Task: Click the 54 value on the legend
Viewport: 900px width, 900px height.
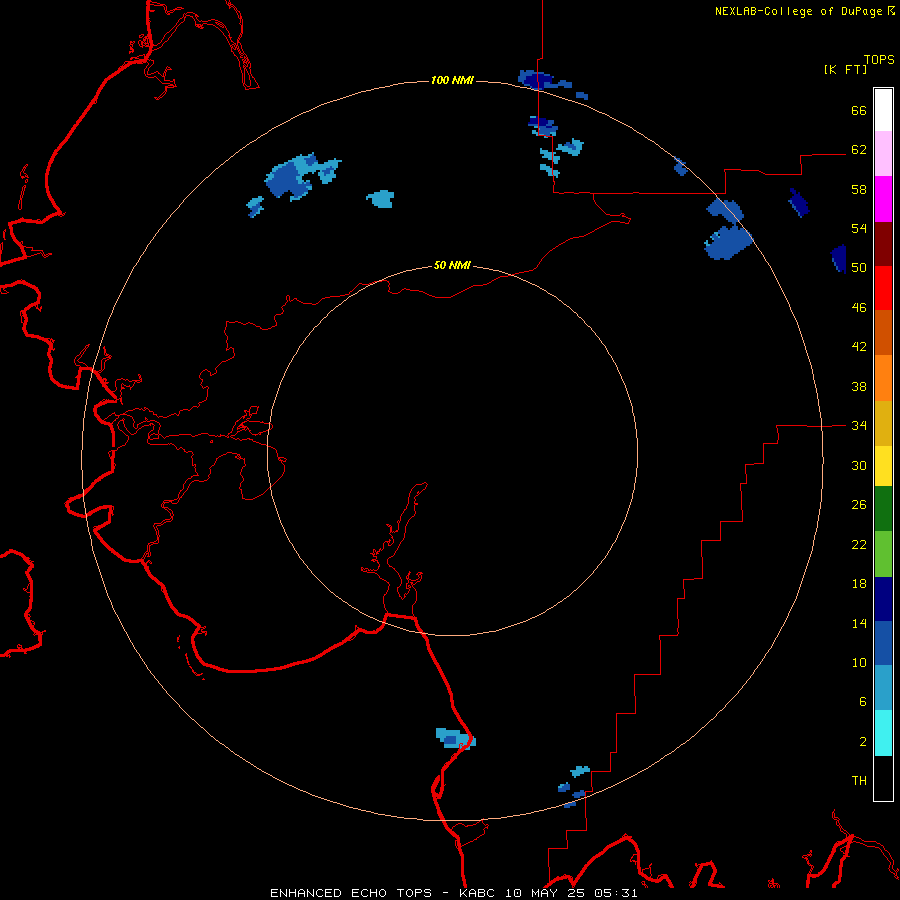Action: point(859,228)
